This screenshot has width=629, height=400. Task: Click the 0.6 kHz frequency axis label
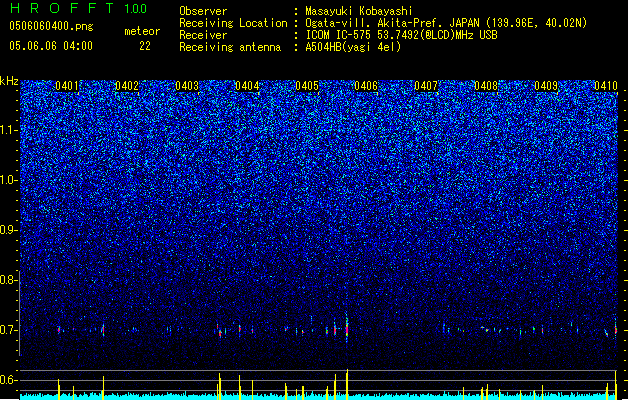[x=8, y=380]
